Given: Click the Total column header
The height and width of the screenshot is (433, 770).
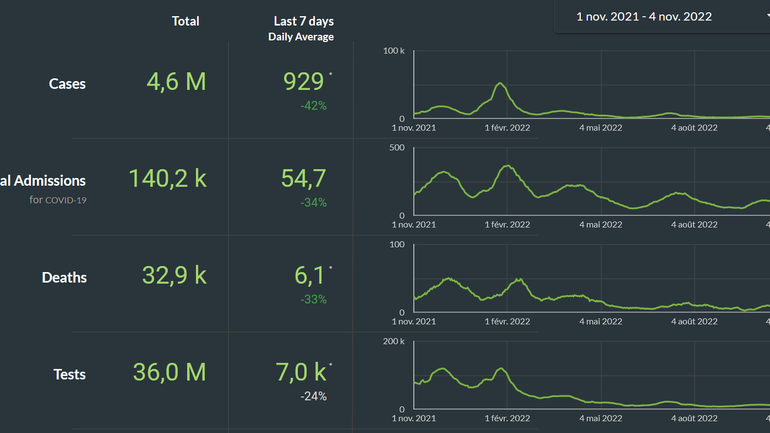Looking at the screenshot, I should coord(185,21).
